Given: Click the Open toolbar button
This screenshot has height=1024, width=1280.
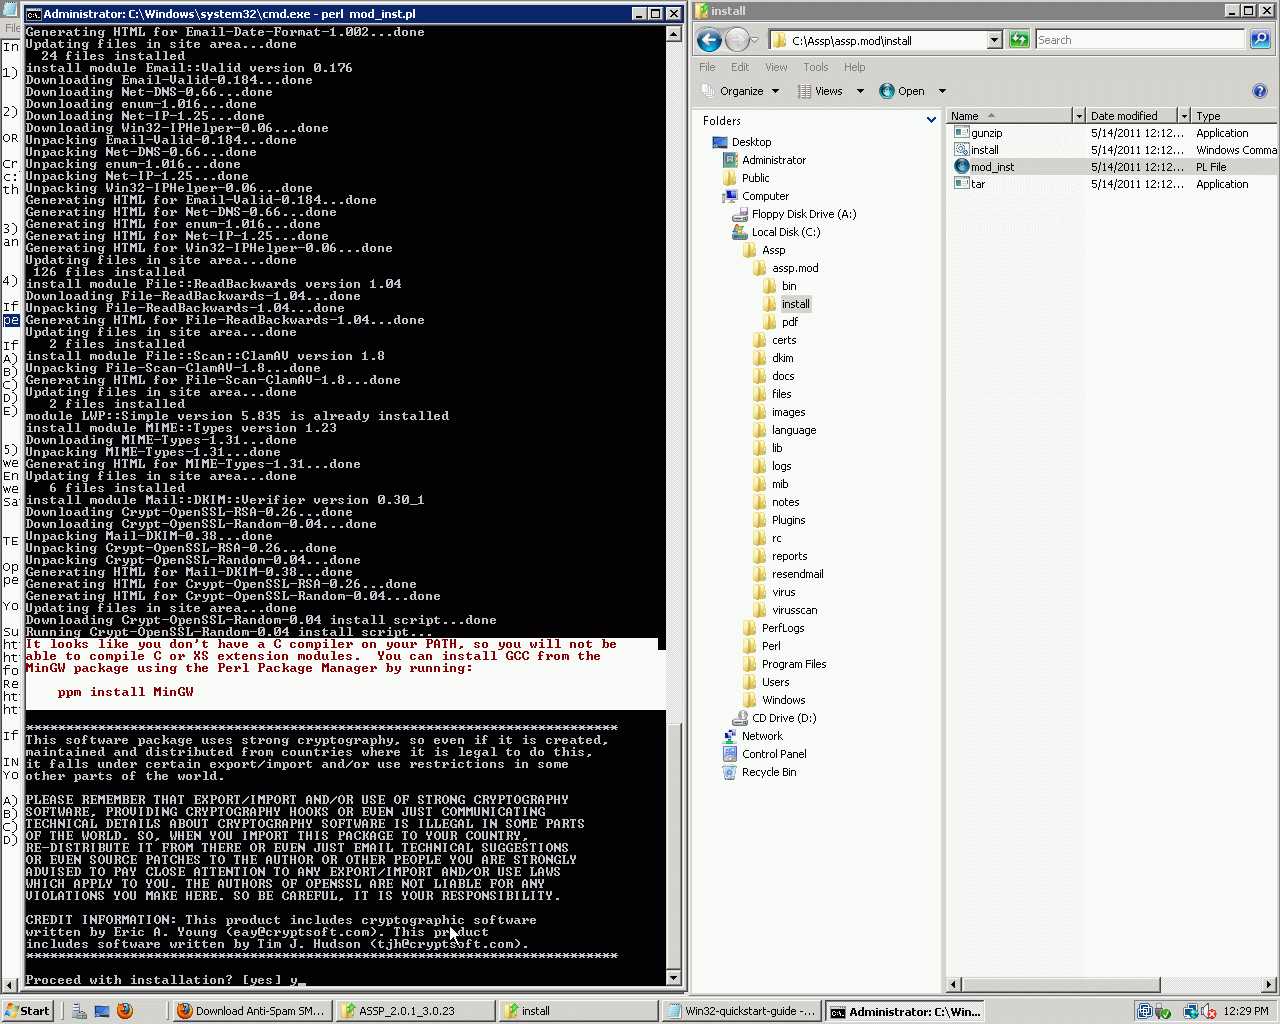Looking at the screenshot, I should coord(902,91).
